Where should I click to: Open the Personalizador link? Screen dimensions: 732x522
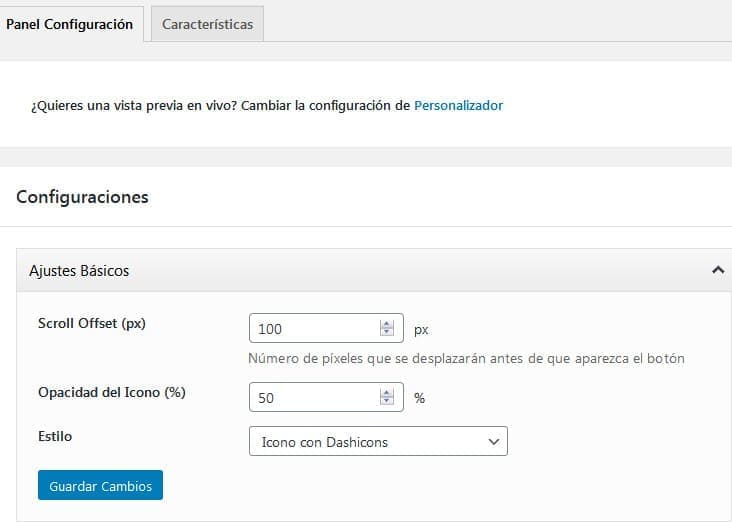click(x=458, y=104)
